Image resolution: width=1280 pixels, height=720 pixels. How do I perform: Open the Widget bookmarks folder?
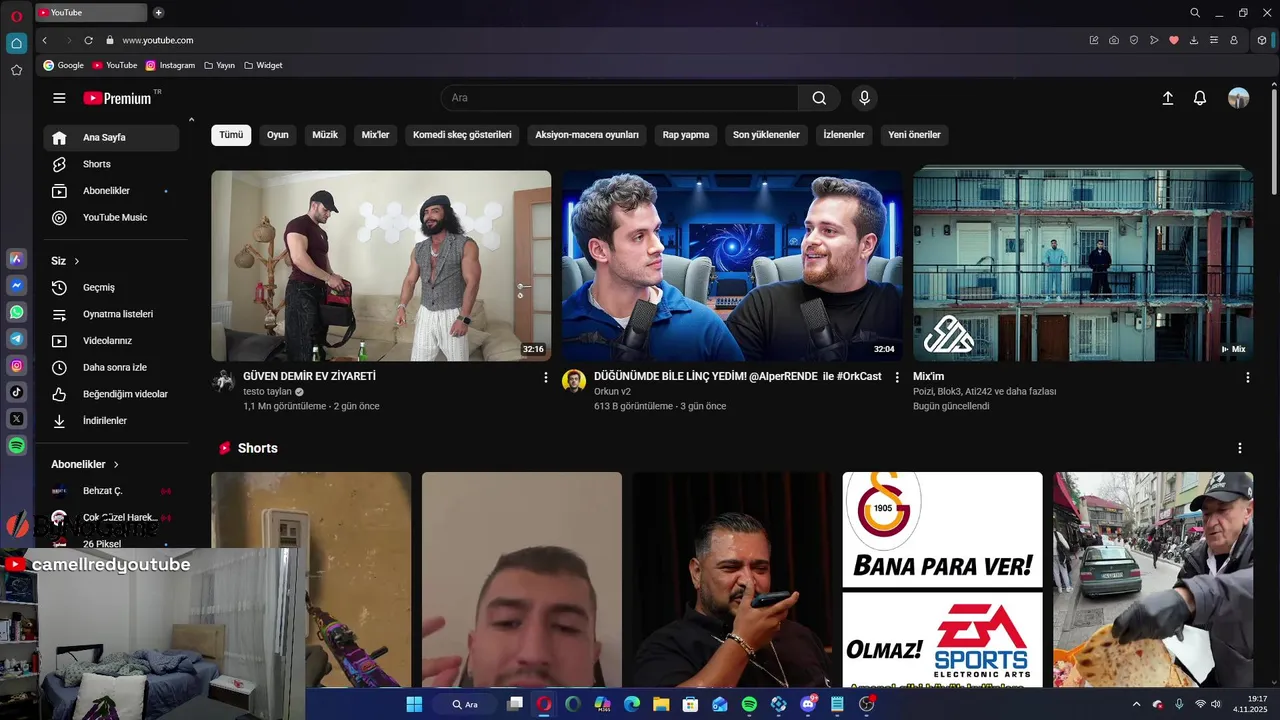click(x=263, y=65)
